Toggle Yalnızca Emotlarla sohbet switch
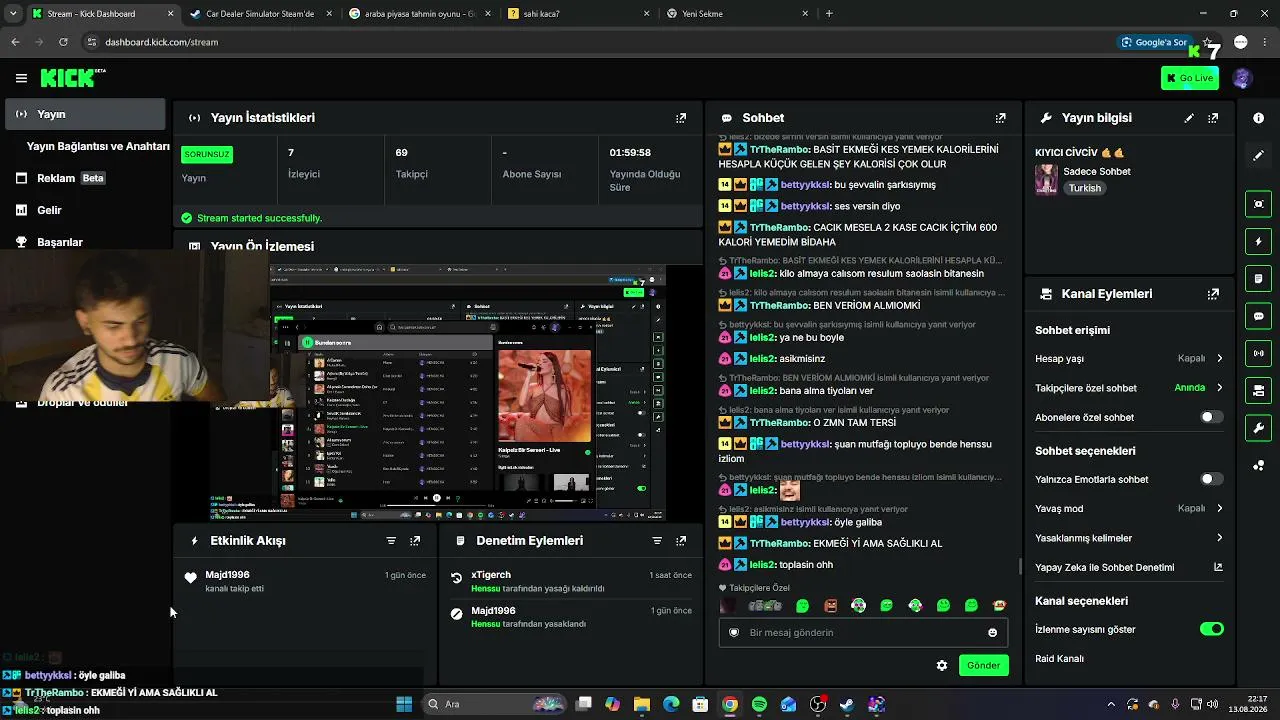Viewport: 1280px width, 720px height. pyautogui.click(x=1211, y=479)
